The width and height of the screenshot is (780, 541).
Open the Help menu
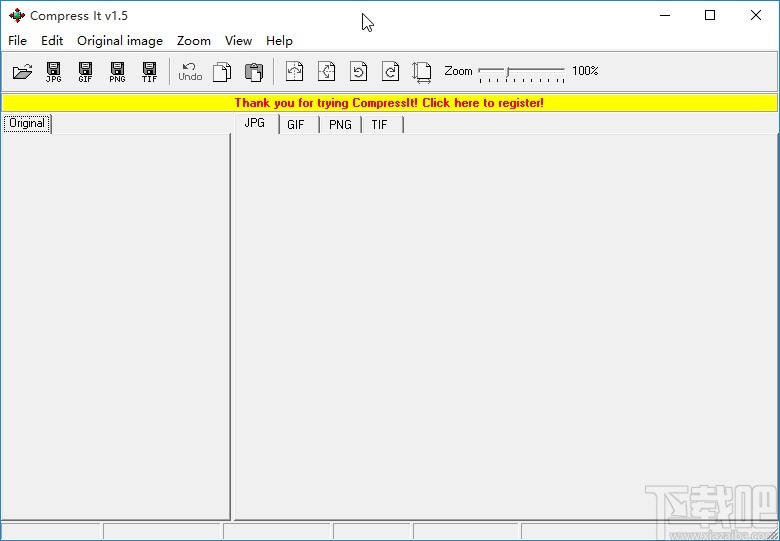tap(280, 41)
